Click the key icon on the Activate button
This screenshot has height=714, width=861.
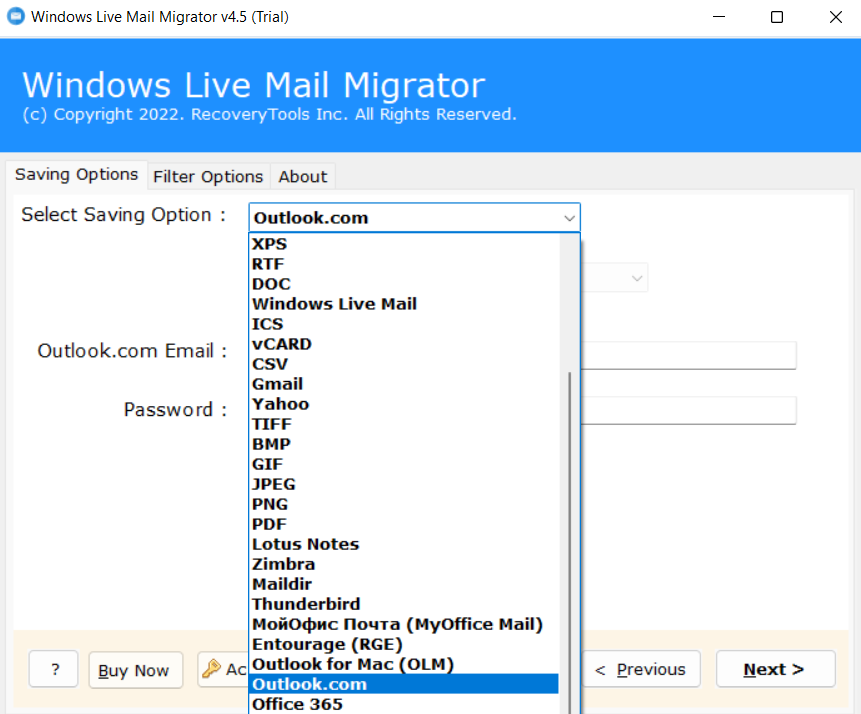pos(211,669)
